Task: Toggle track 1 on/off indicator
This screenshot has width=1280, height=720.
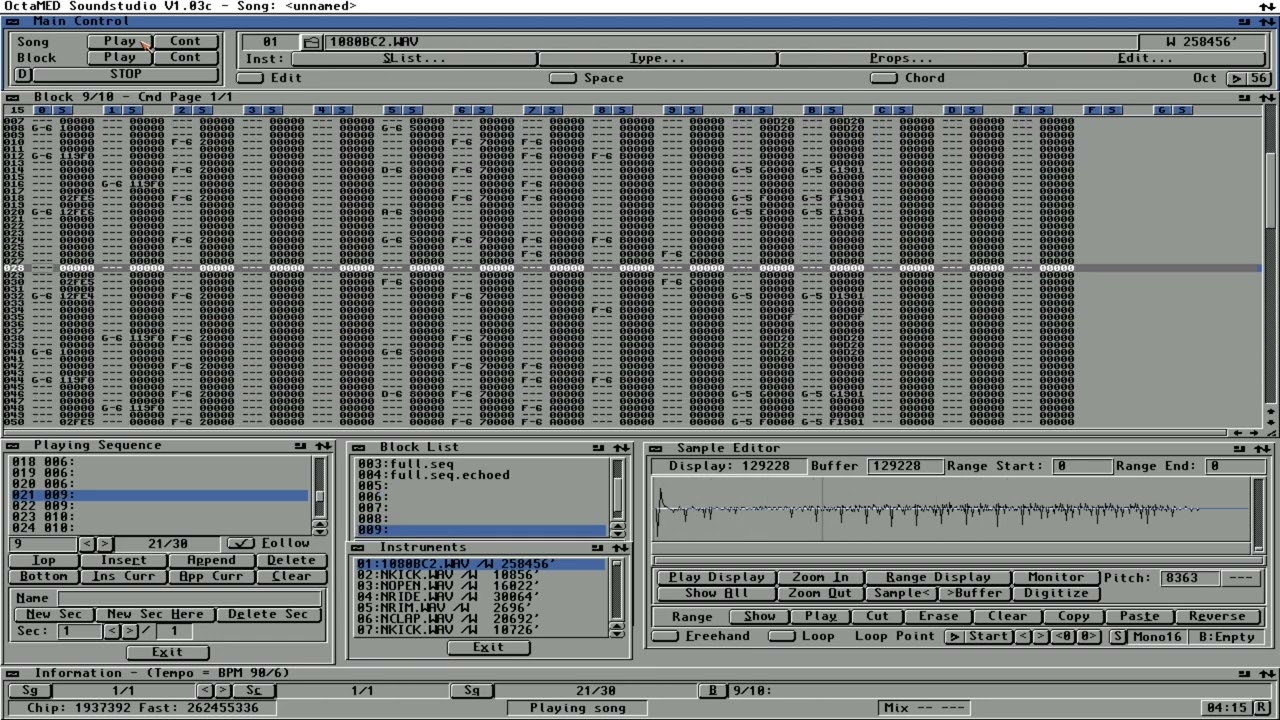Action: click(111, 110)
